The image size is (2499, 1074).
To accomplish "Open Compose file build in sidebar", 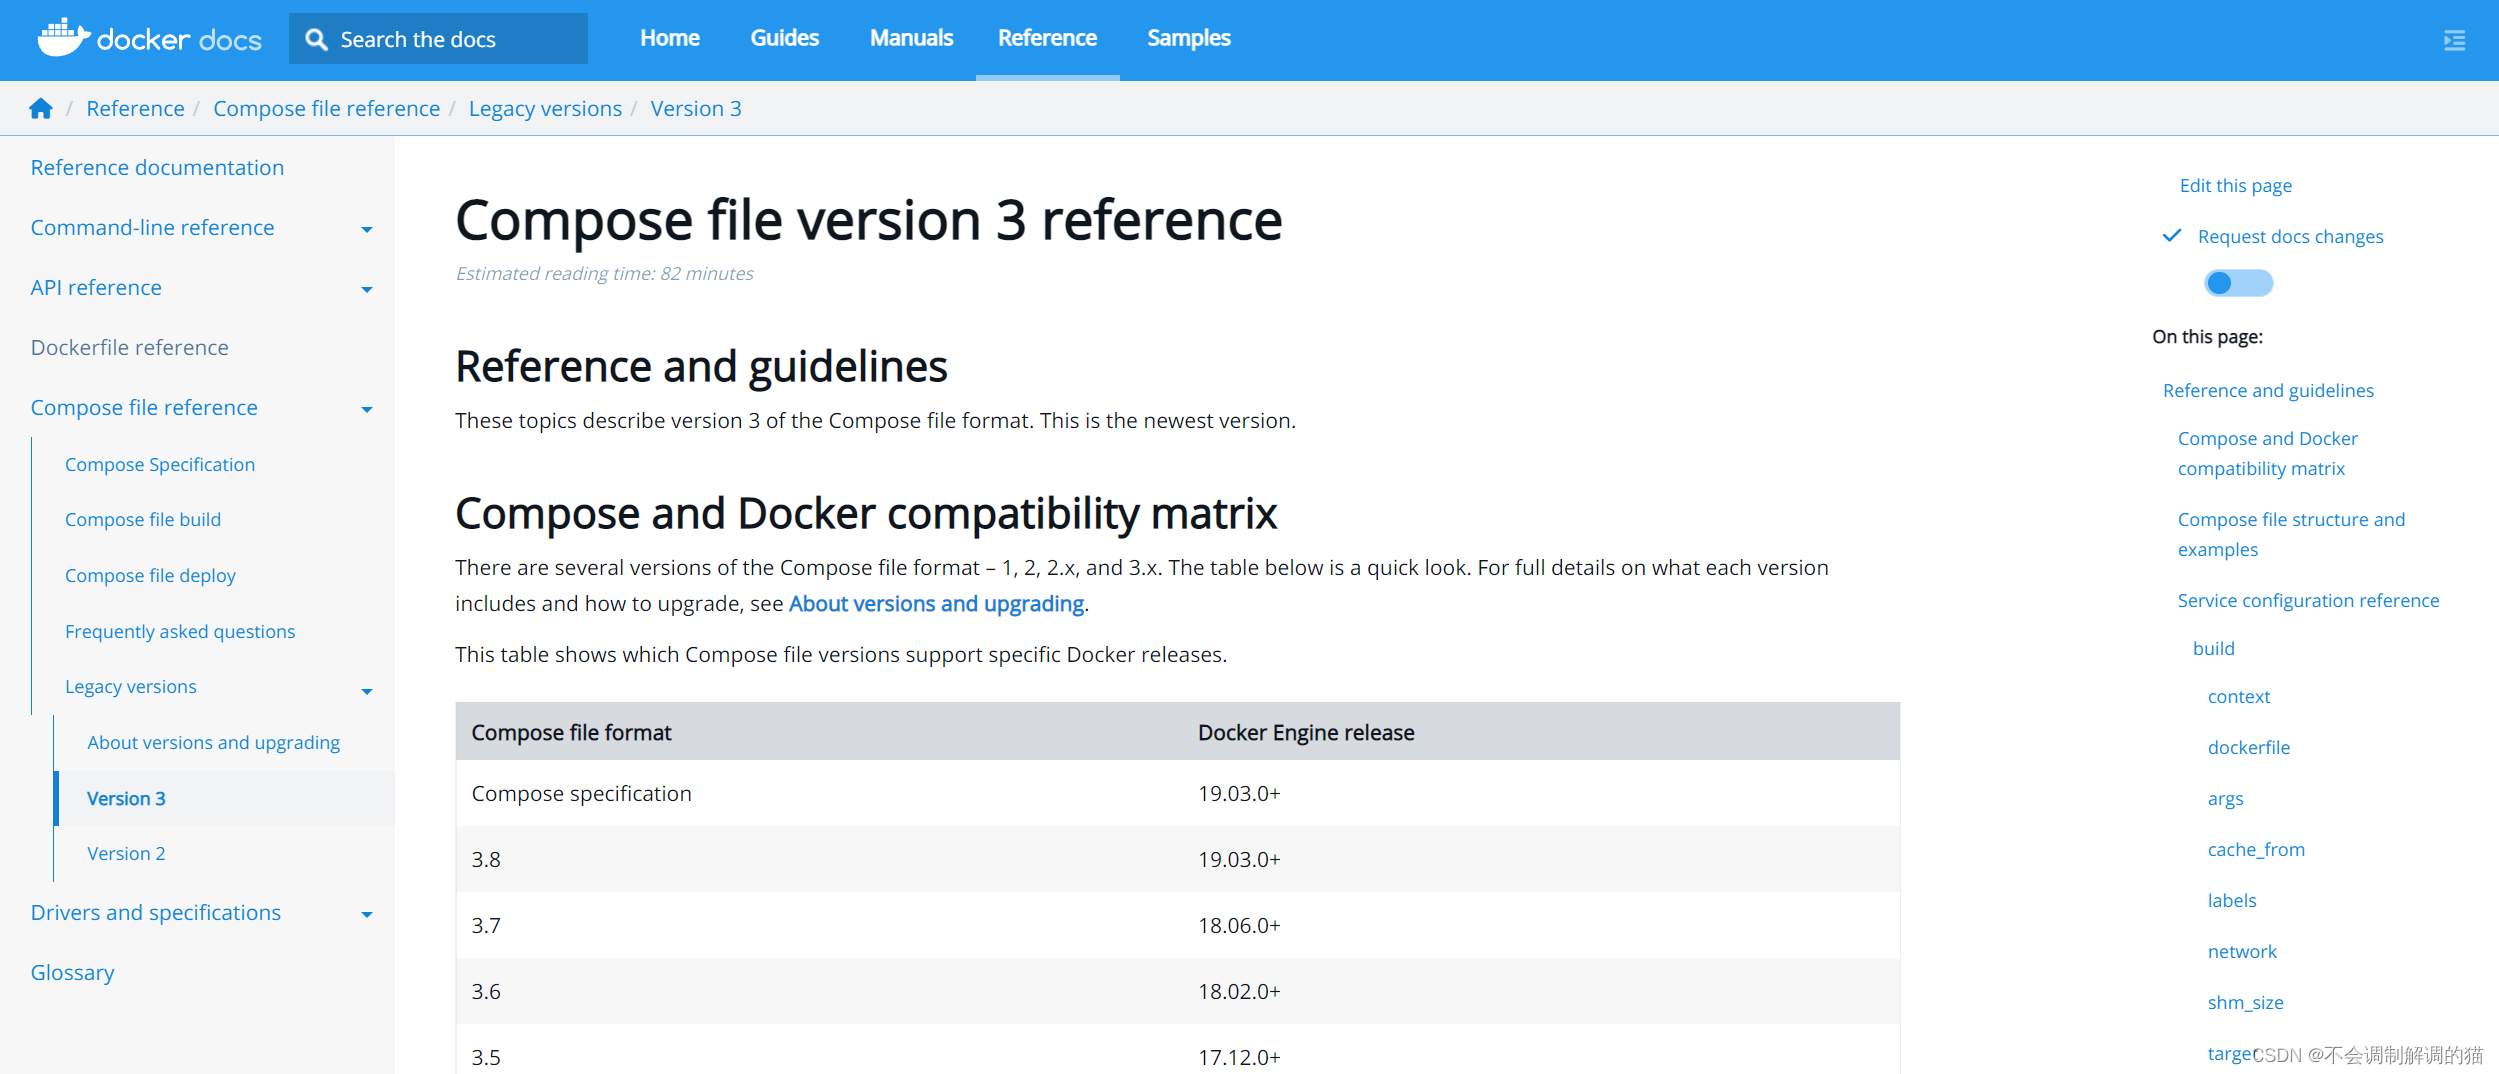I will click(143, 519).
